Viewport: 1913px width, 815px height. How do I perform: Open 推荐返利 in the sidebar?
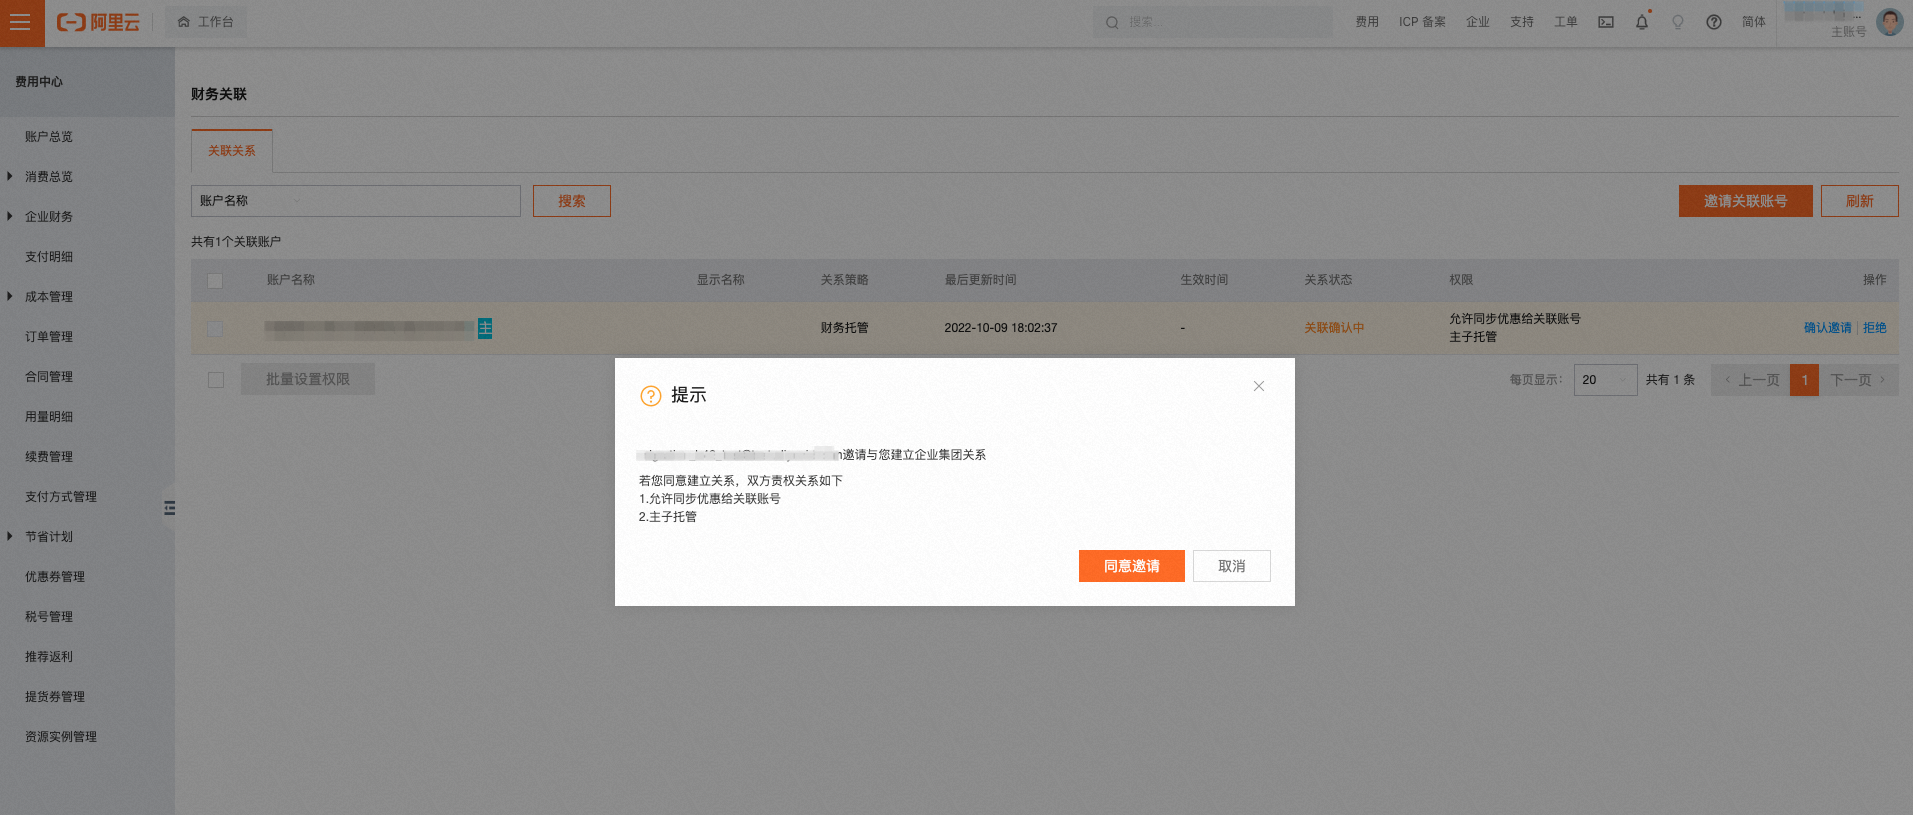49,657
